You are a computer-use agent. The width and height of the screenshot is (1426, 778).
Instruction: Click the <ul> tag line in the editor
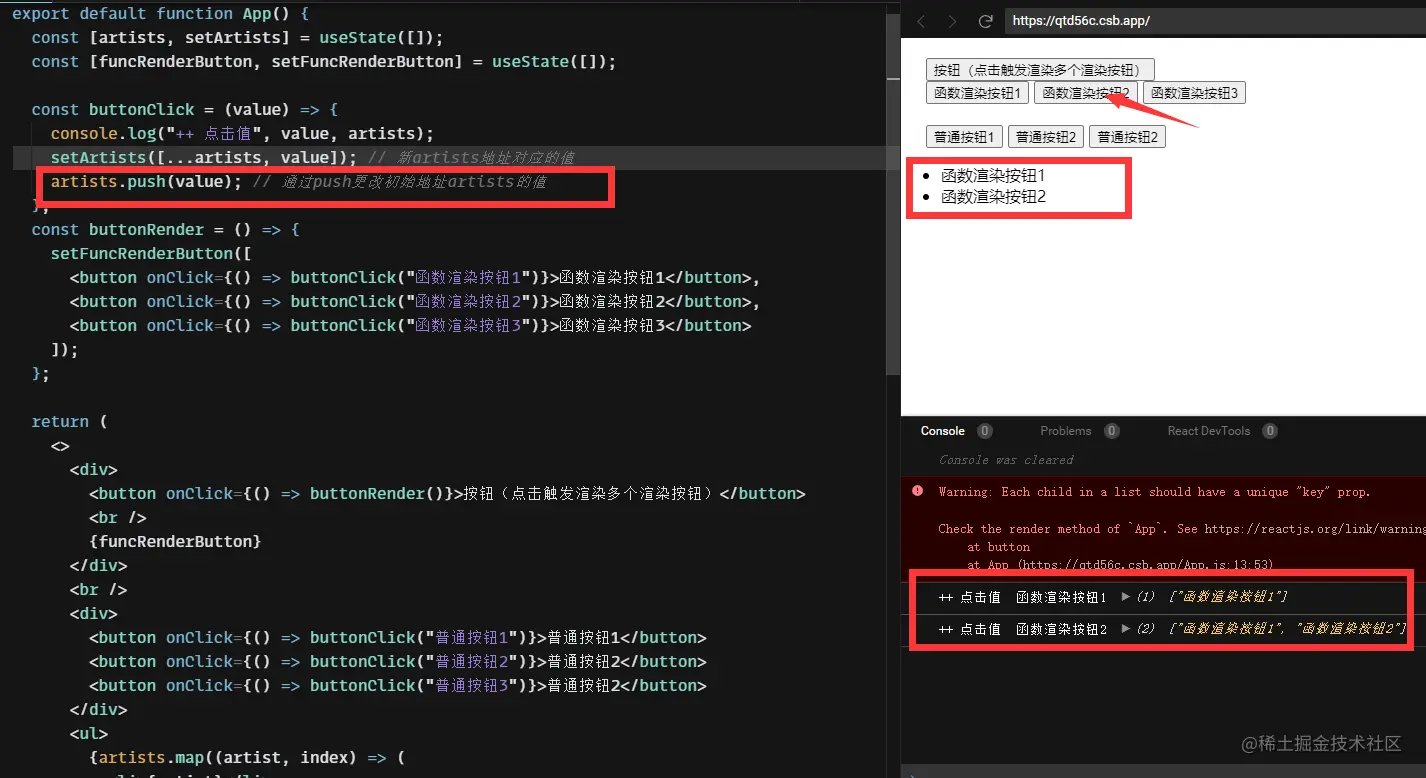click(89, 733)
